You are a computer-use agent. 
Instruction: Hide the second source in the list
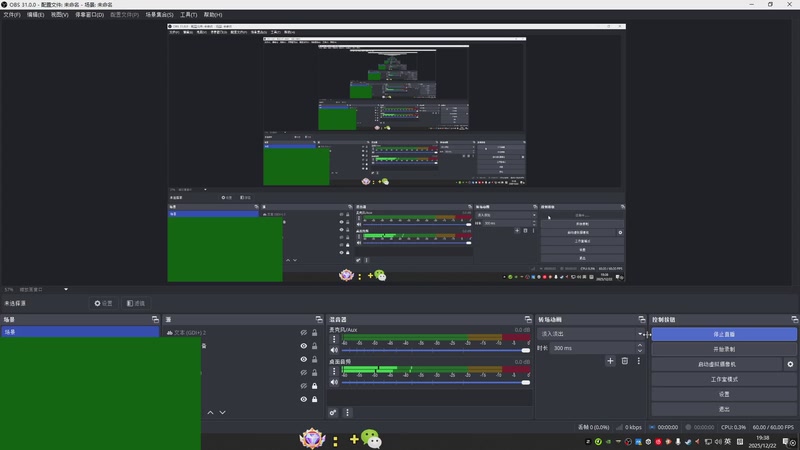tap(304, 346)
